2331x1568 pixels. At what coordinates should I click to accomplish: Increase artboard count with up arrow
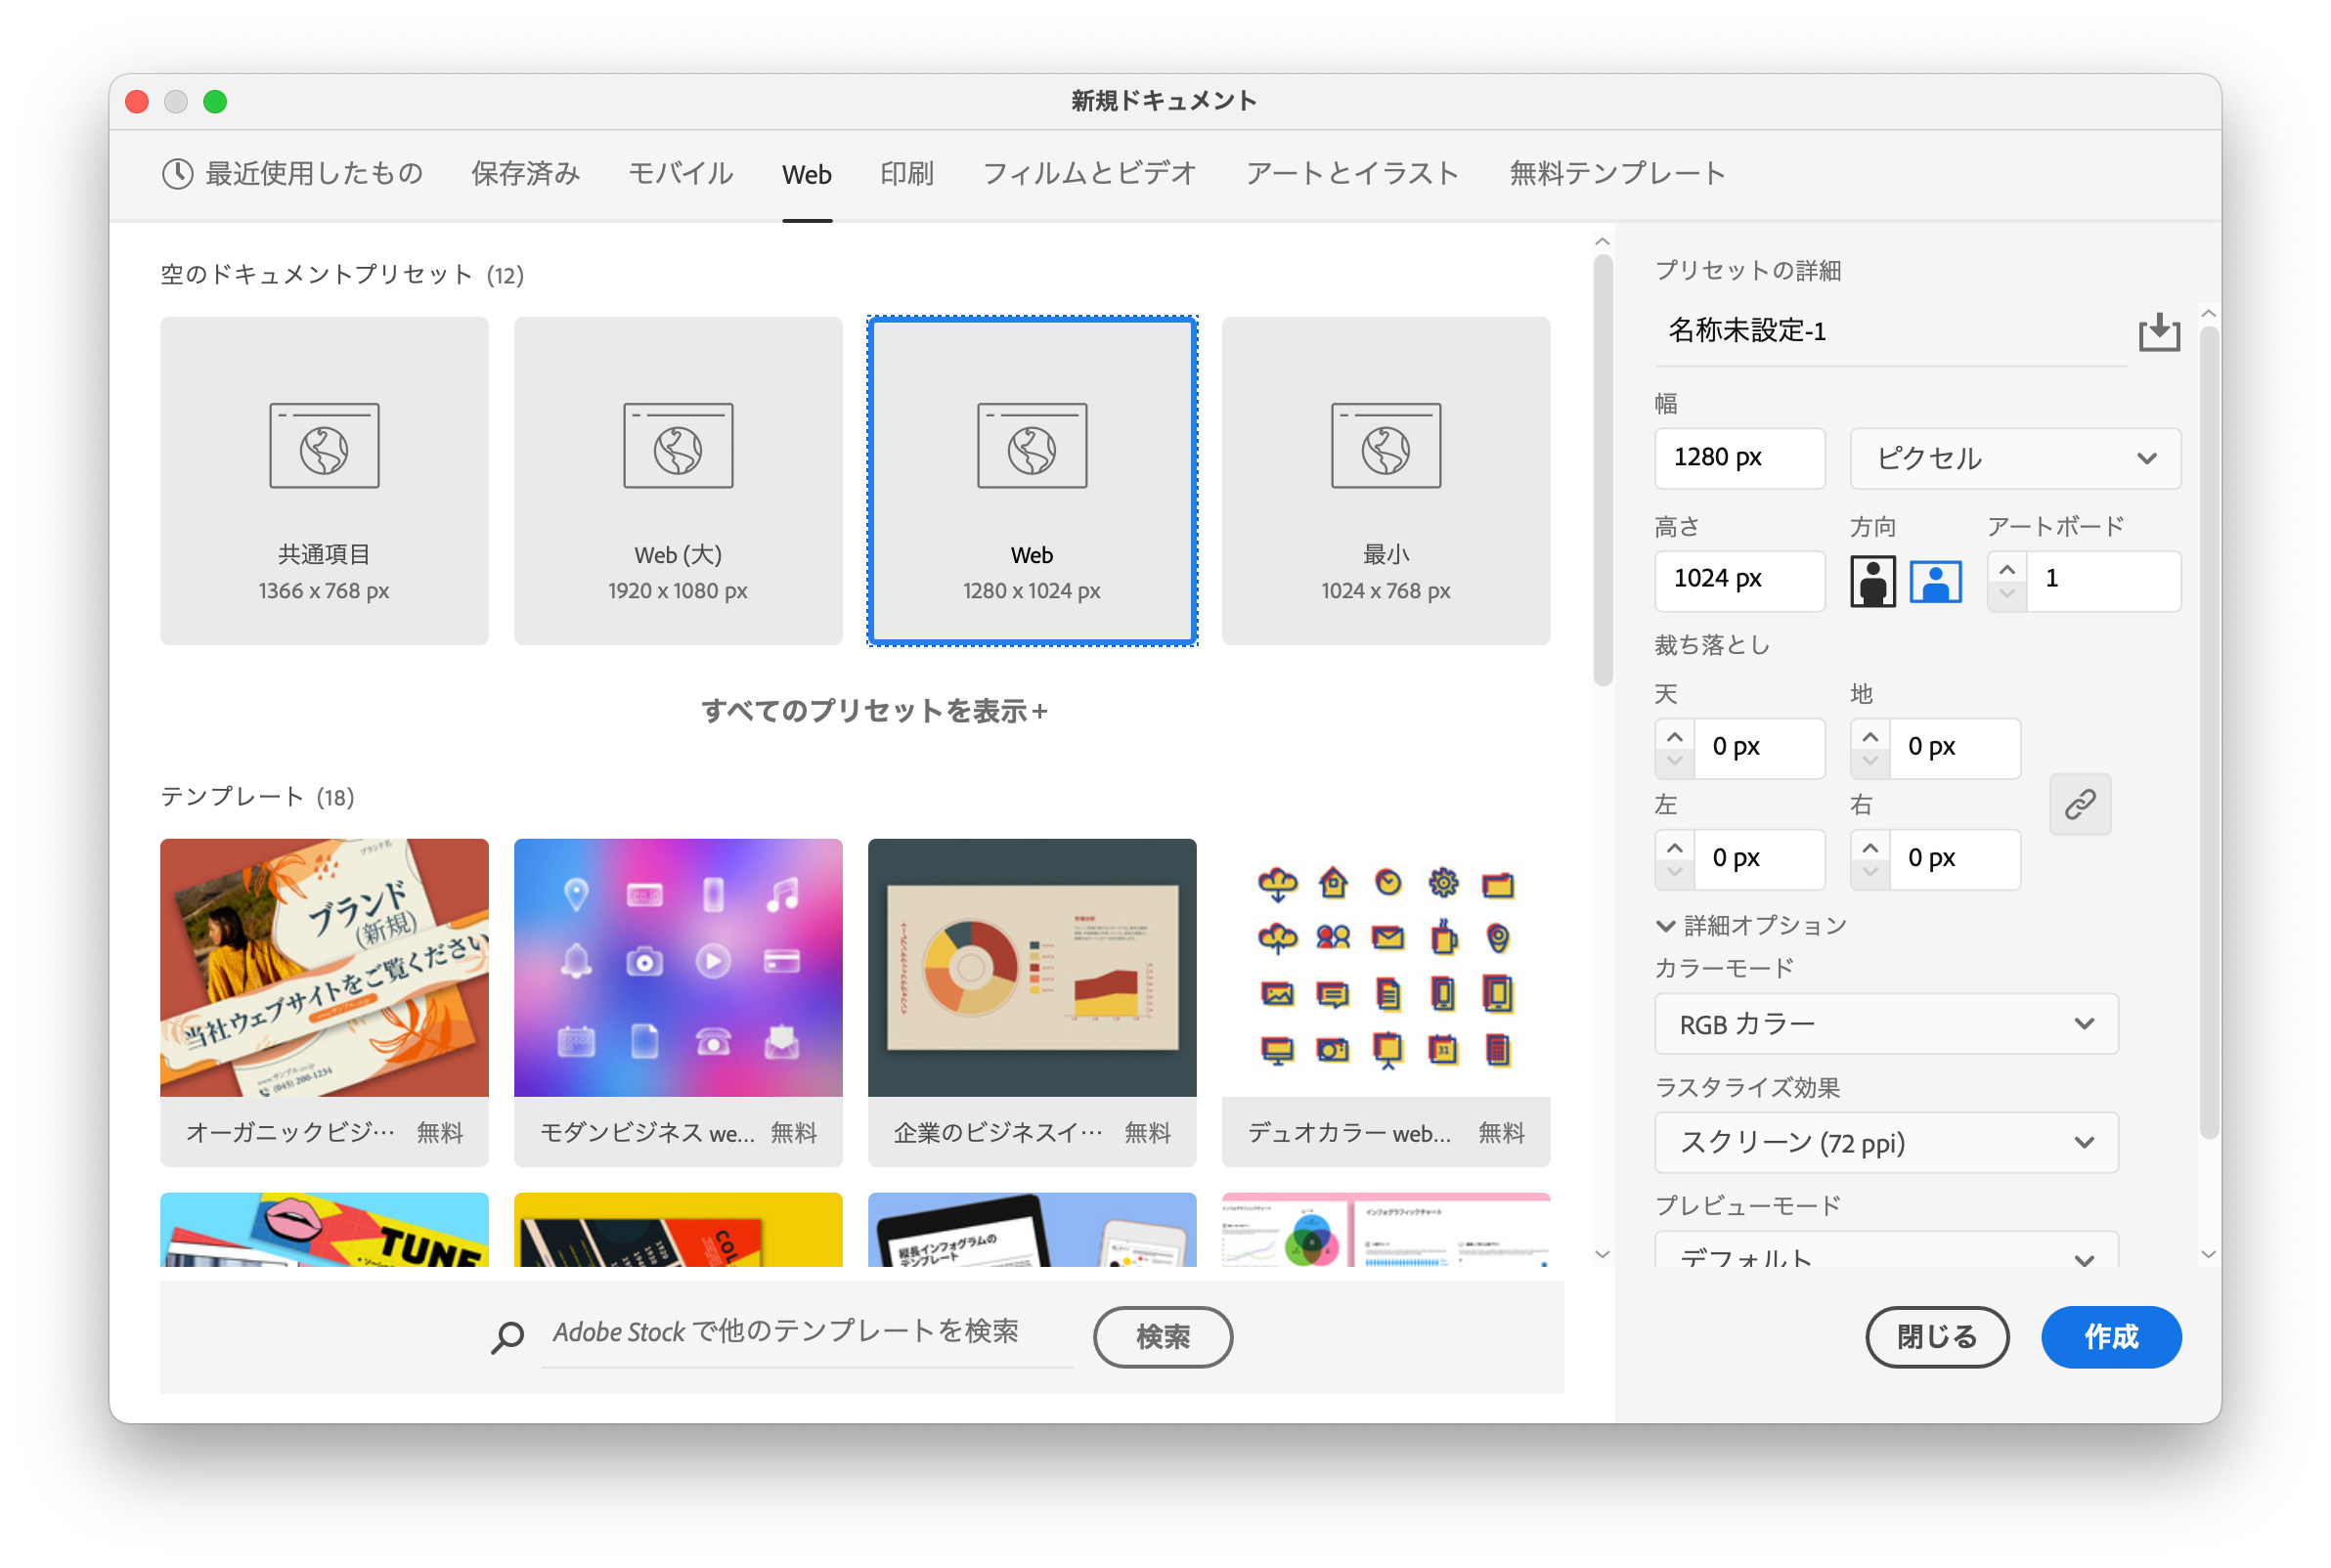(x=2006, y=569)
